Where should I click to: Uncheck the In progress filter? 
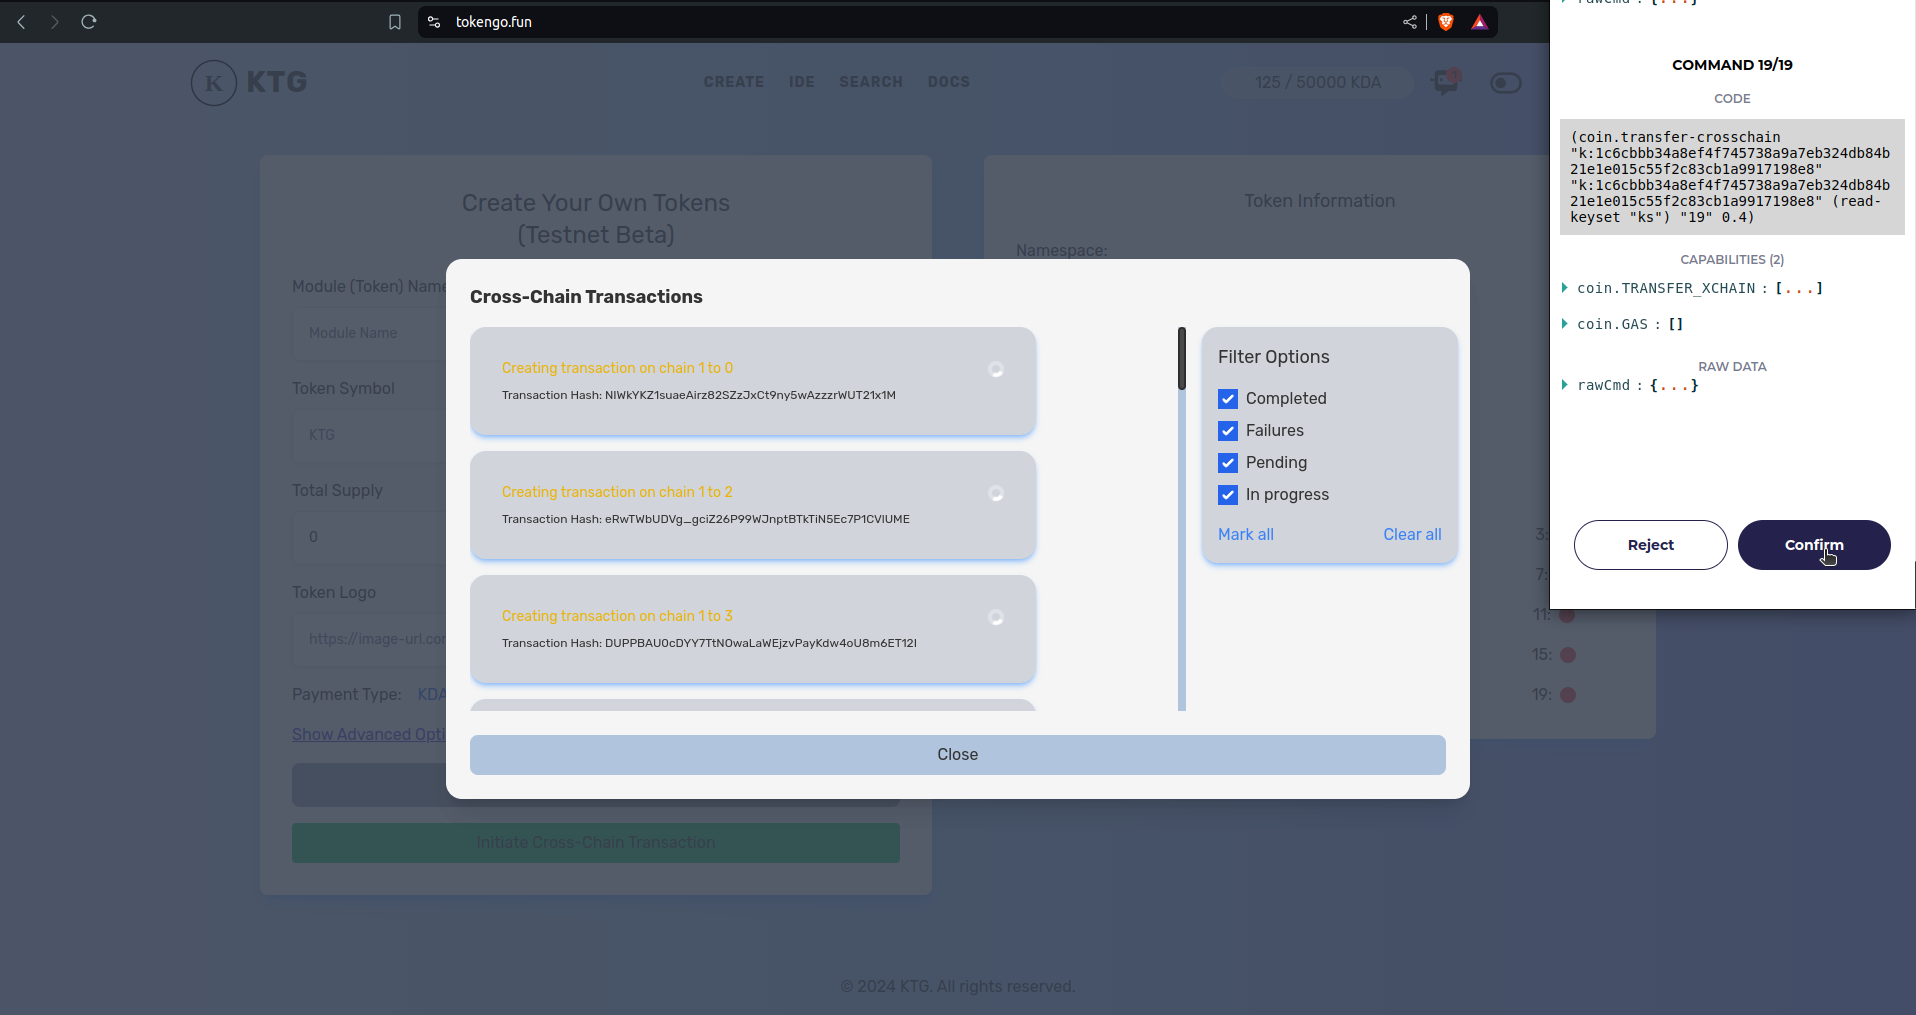point(1228,495)
